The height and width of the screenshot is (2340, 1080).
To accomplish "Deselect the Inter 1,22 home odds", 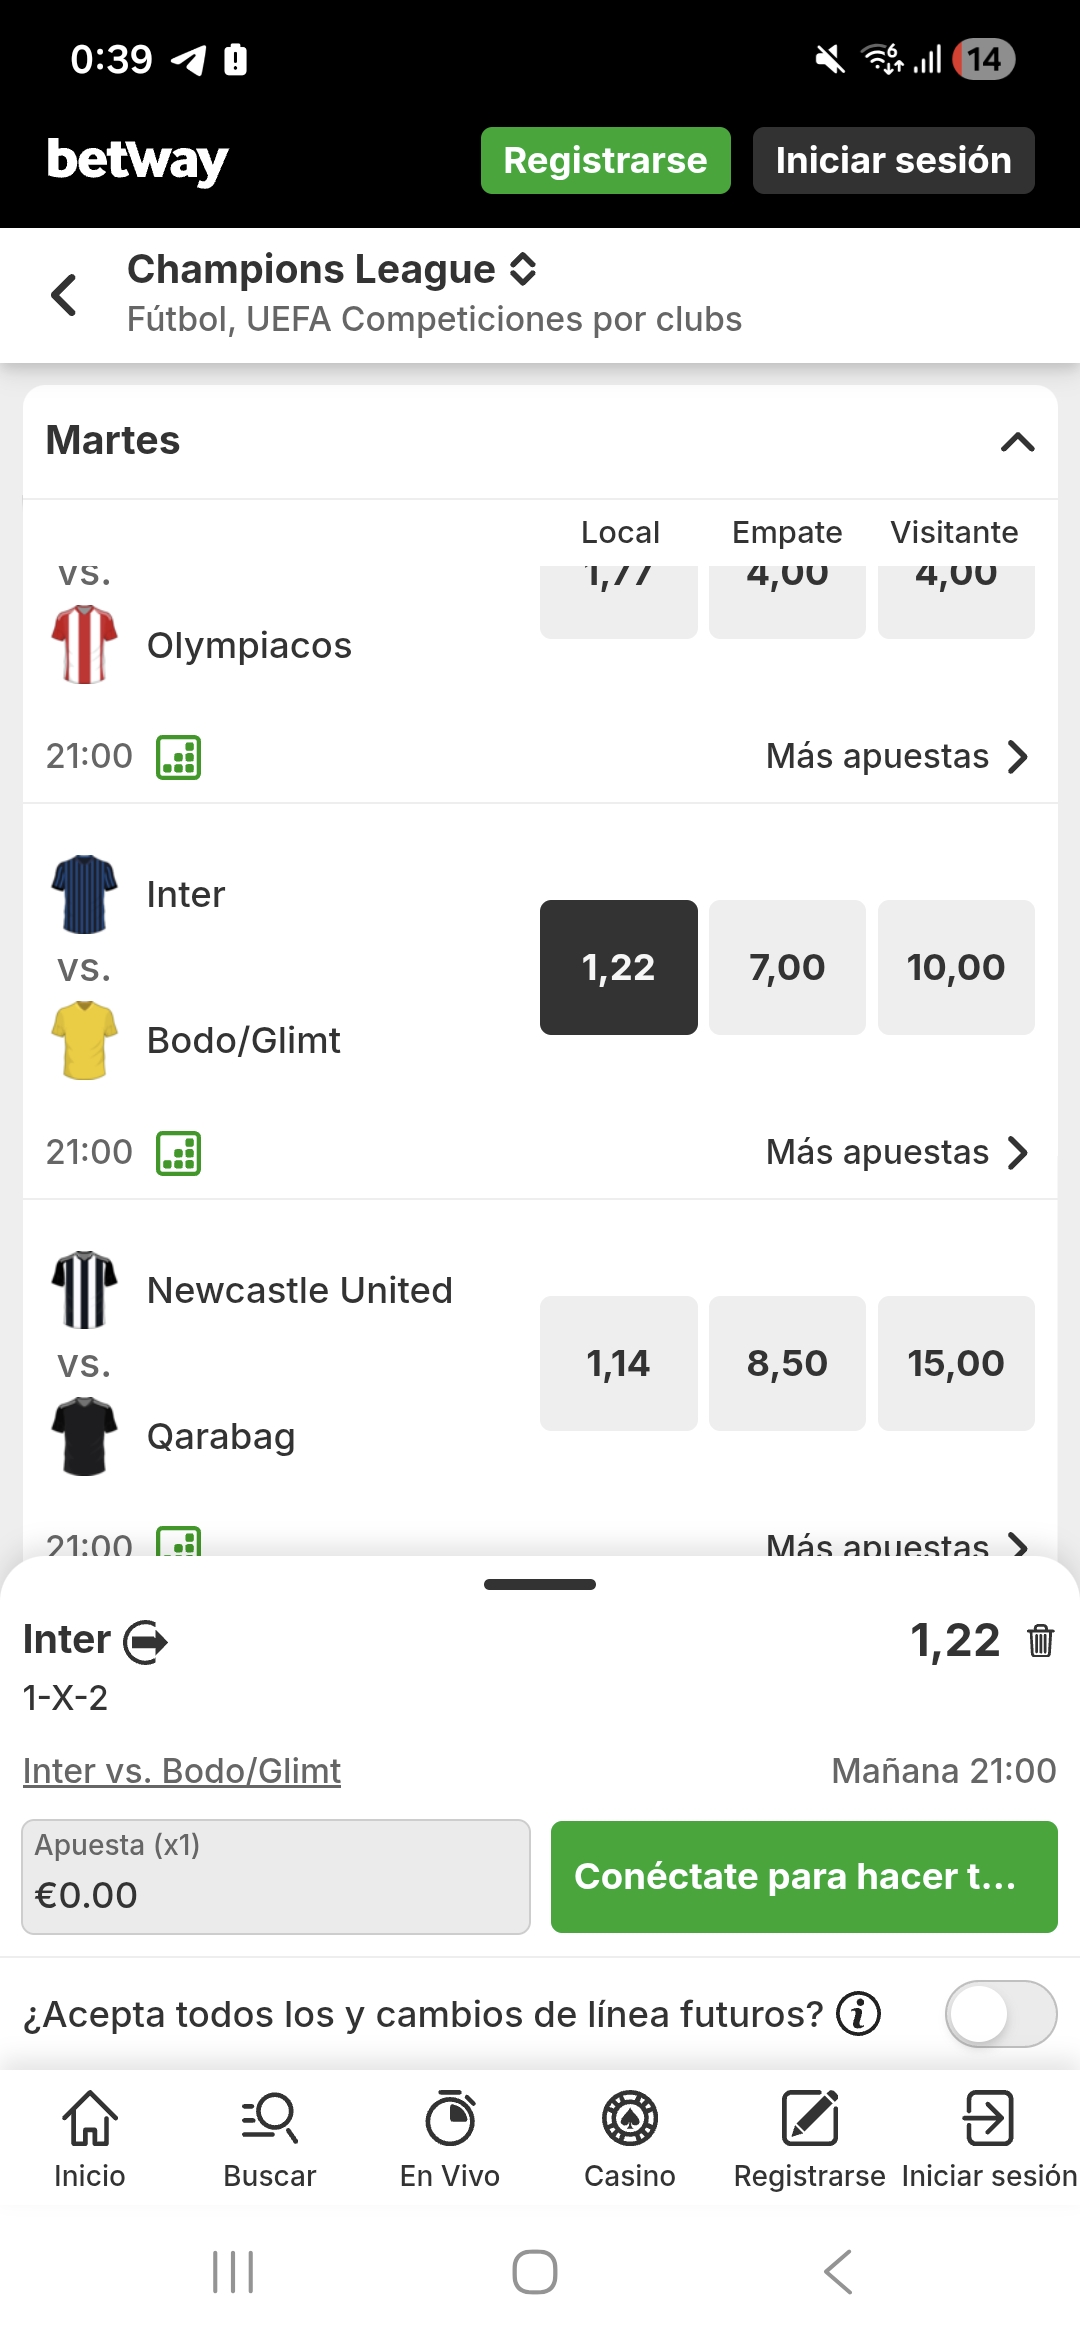I will [618, 967].
